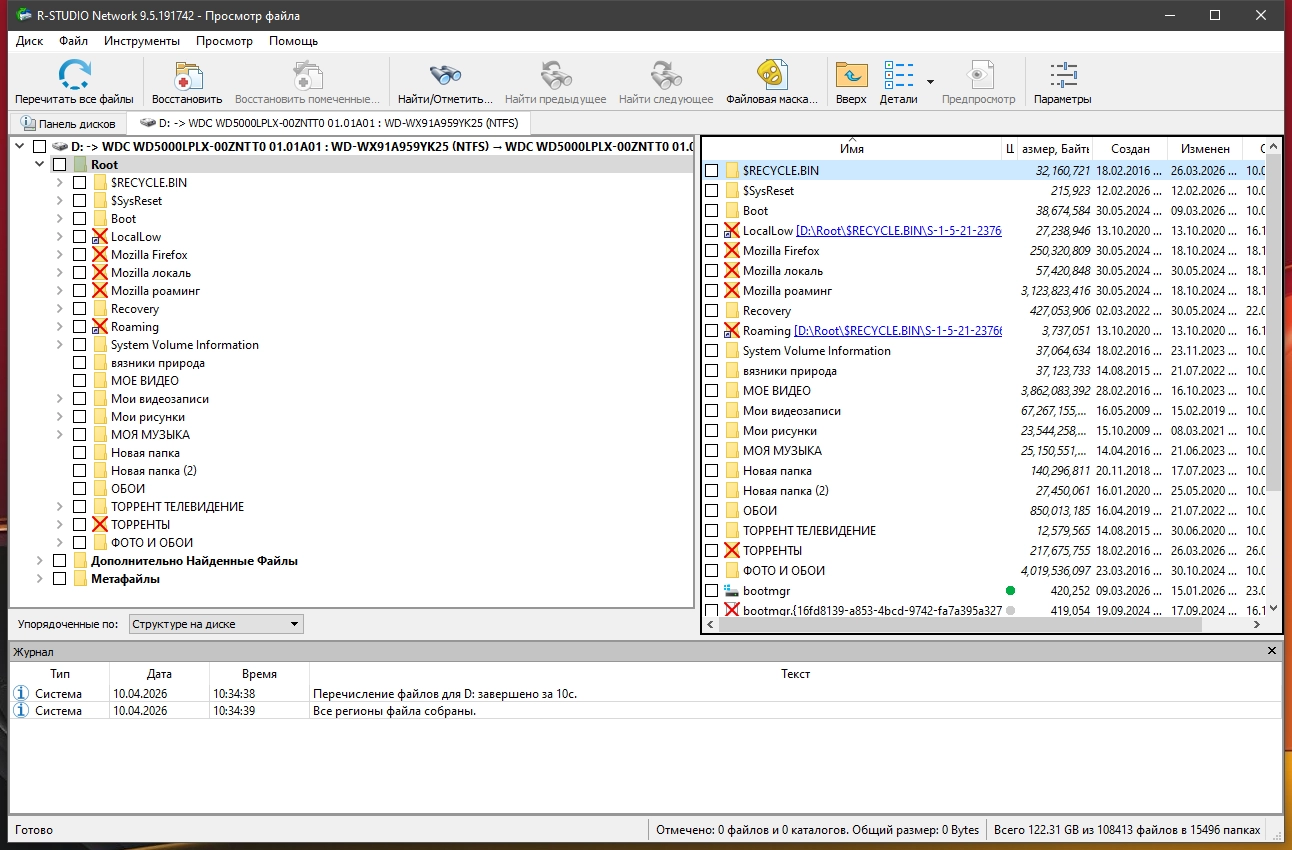Screen dimensions: 1292x850
Task: Click the Recovery folder icon in file list
Action: [732, 311]
